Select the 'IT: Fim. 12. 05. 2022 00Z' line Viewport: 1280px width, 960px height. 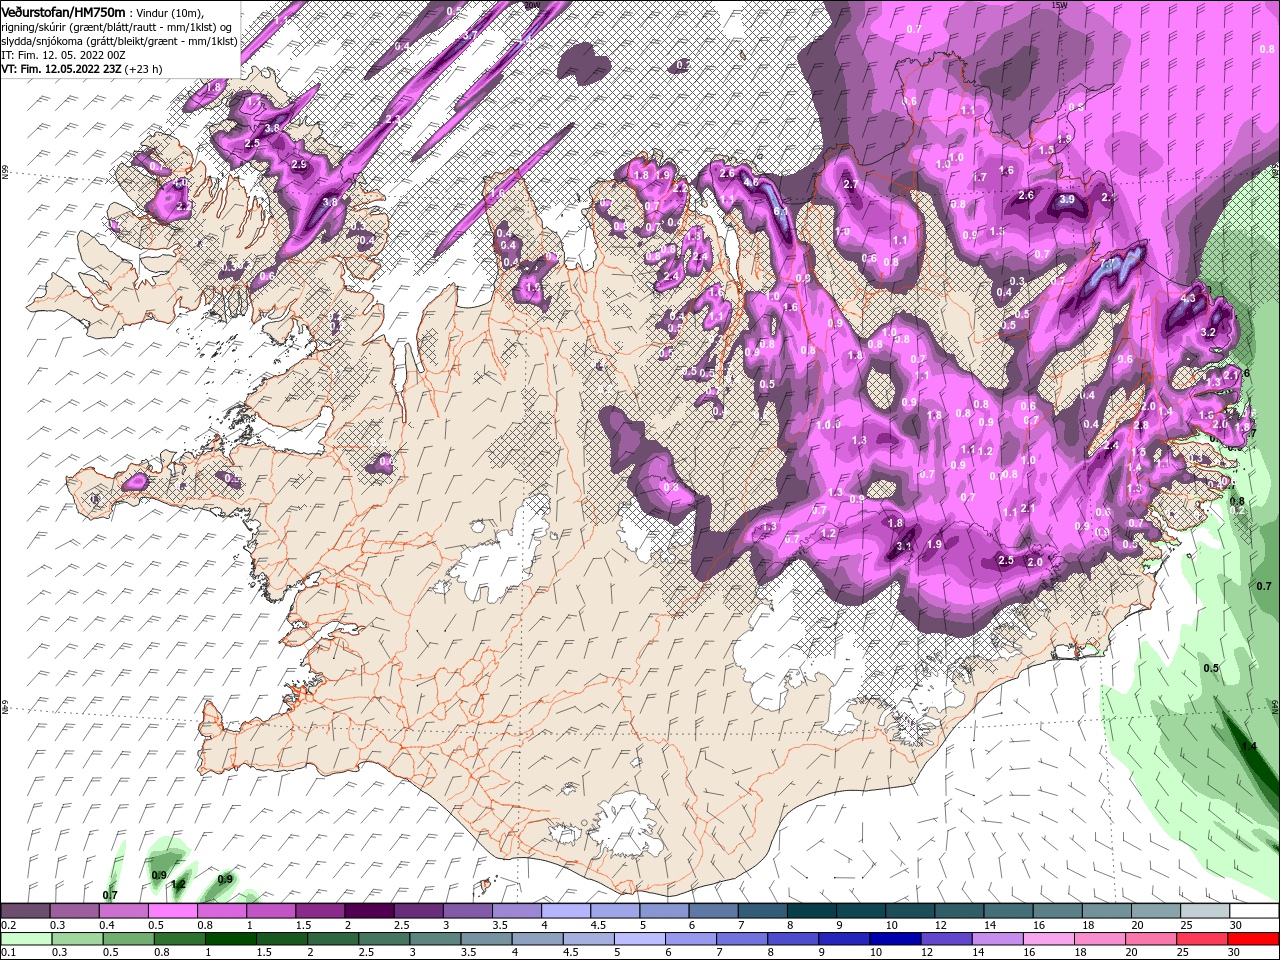pos(64,54)
